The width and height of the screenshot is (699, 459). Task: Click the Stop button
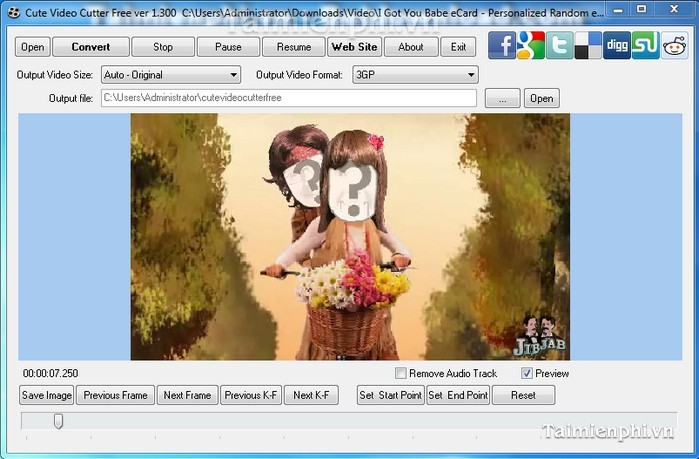(x=163, y=47)
